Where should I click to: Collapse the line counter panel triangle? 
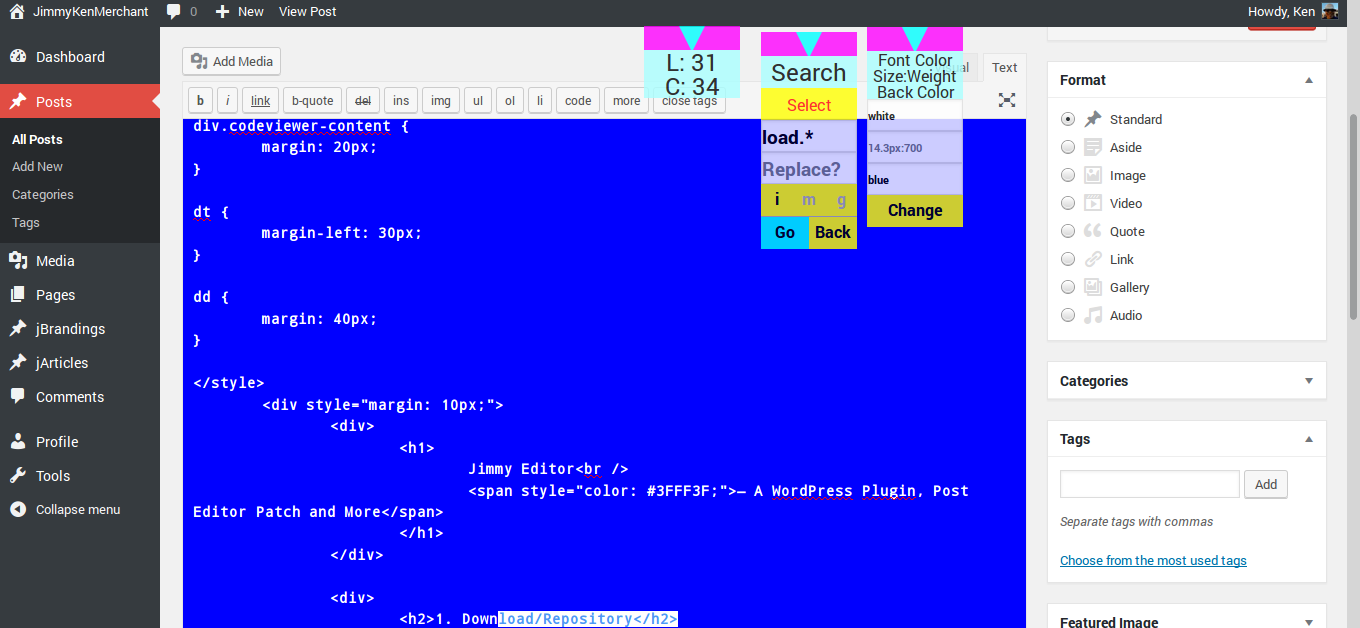click(692, 37)
